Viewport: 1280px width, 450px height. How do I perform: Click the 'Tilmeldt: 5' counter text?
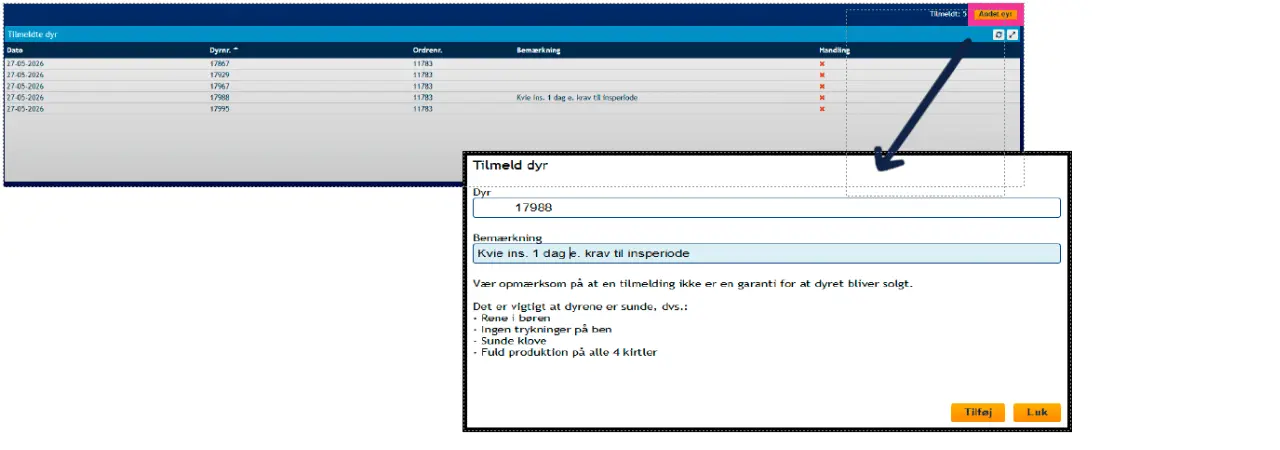(x=948, y=14)
